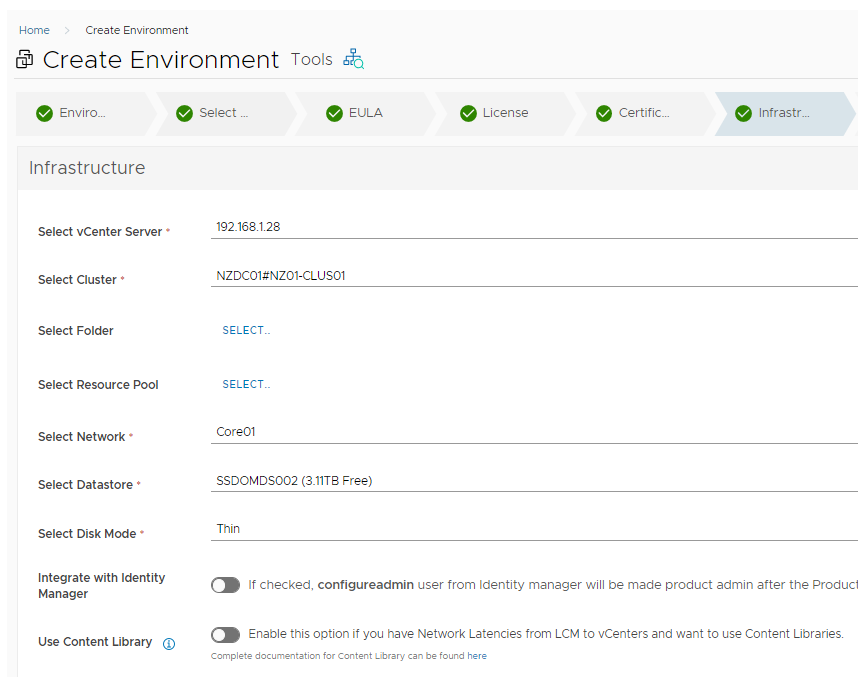Image resolution: width=858 pixels, height=677 pixels.
Task: Open the Content Library documentation 'here' link
Action: (x=477, y=656)
